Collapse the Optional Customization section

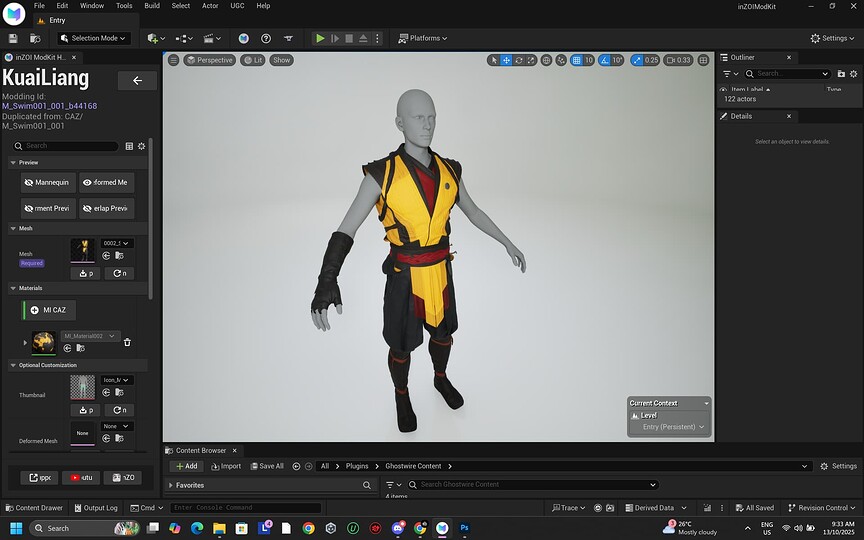tap(13, 365)
